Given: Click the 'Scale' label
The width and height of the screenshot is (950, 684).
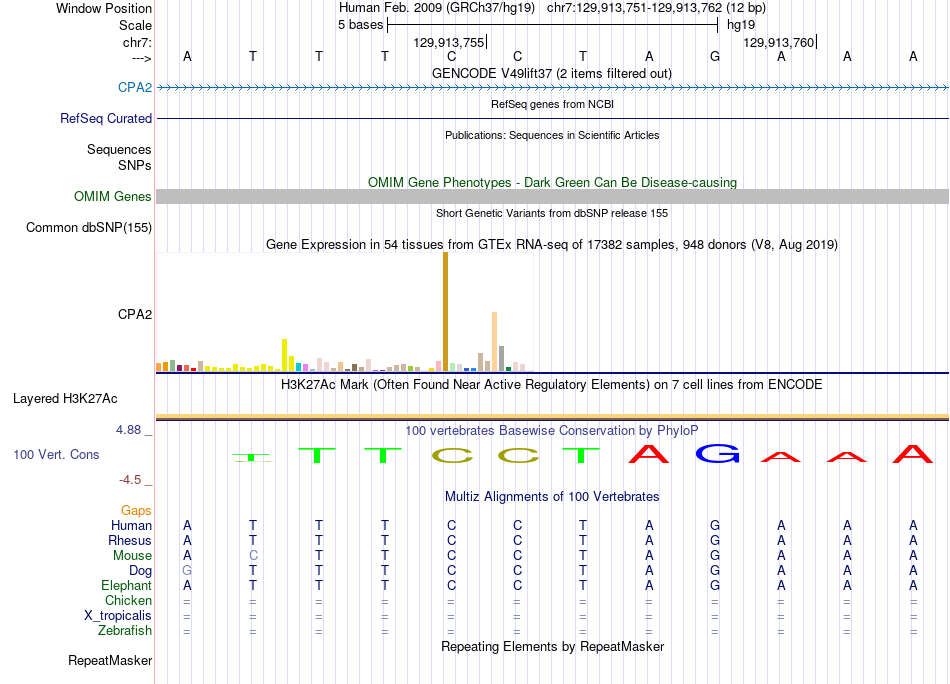Looking at the screenshot, I should click(x=135, y=25).
